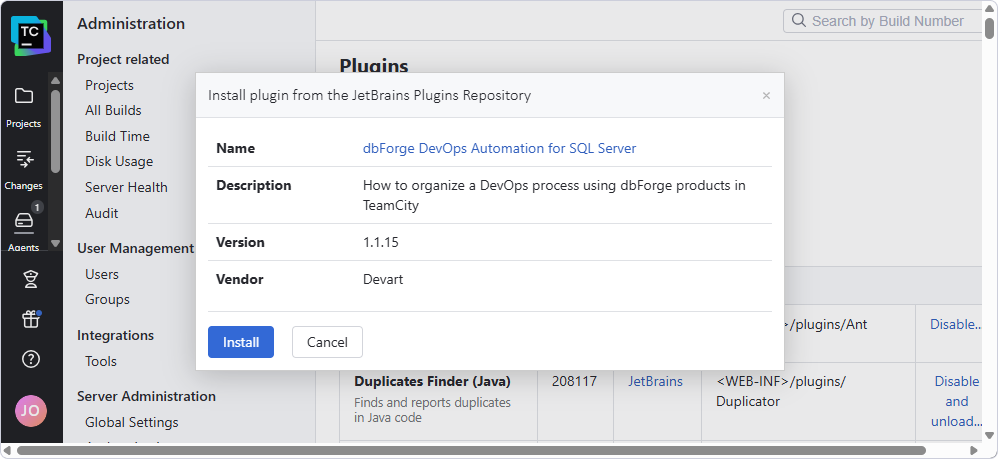Click the Install button
Screen dimensions: 998x459
tap(241, 342)
